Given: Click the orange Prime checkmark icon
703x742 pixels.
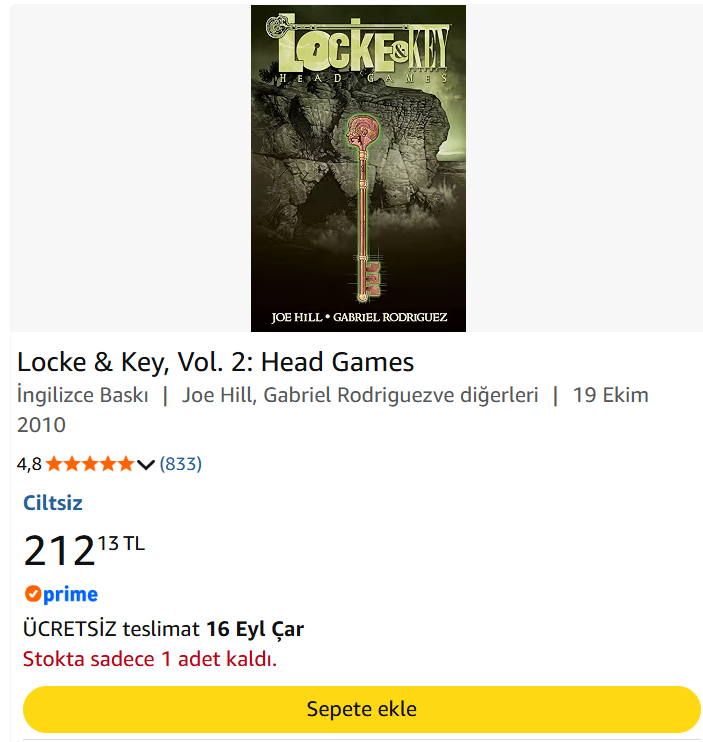Looking at the screenshot, I should pos(33,593).
